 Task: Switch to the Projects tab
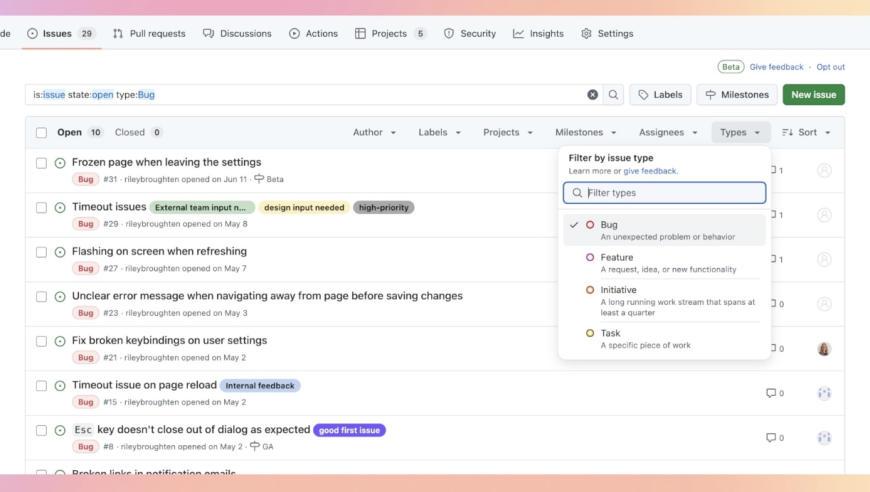(x=391, y=34)
